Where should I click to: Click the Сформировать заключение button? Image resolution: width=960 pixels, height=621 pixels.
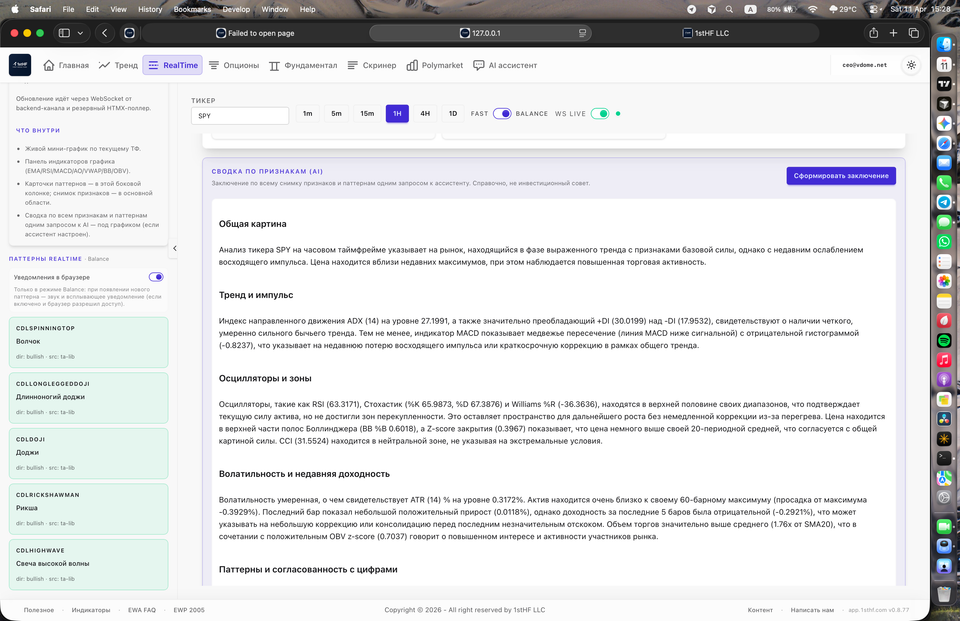point(840,176)
